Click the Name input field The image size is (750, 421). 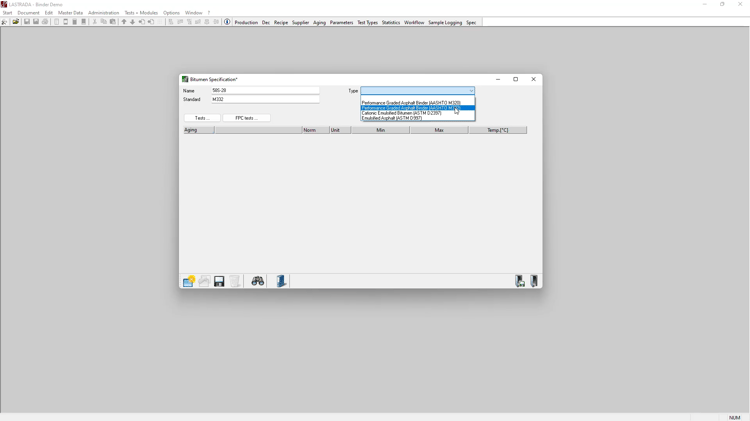(x=265, y=91)
